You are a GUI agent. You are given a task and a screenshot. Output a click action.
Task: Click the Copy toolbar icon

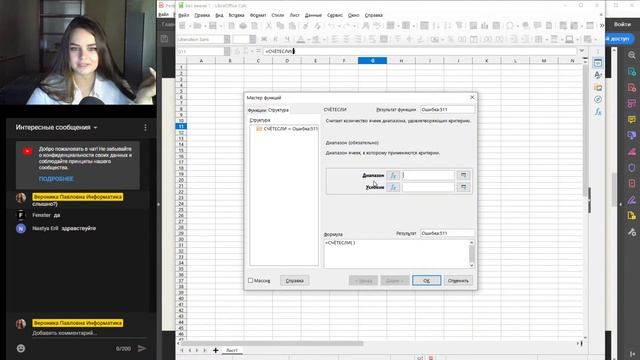[x=280, y=26]
